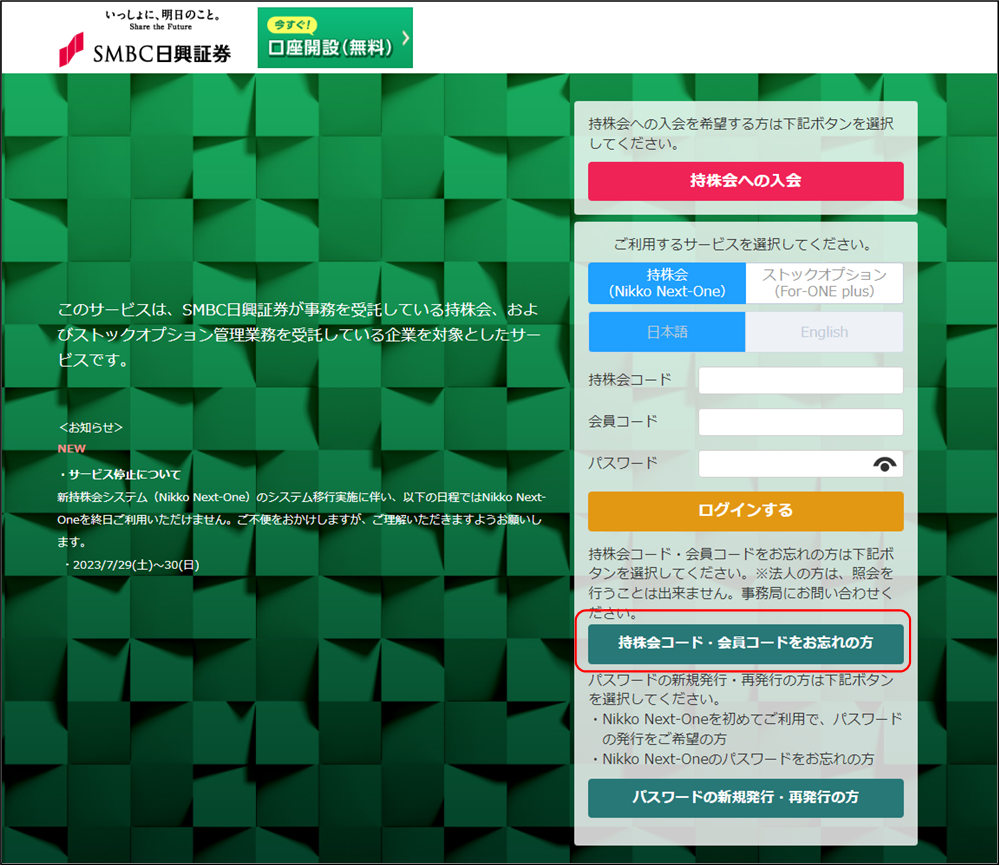1000x866 pixels.
Task: Open the 口座開設(無料) banner
Action: (x=335, y=38)
